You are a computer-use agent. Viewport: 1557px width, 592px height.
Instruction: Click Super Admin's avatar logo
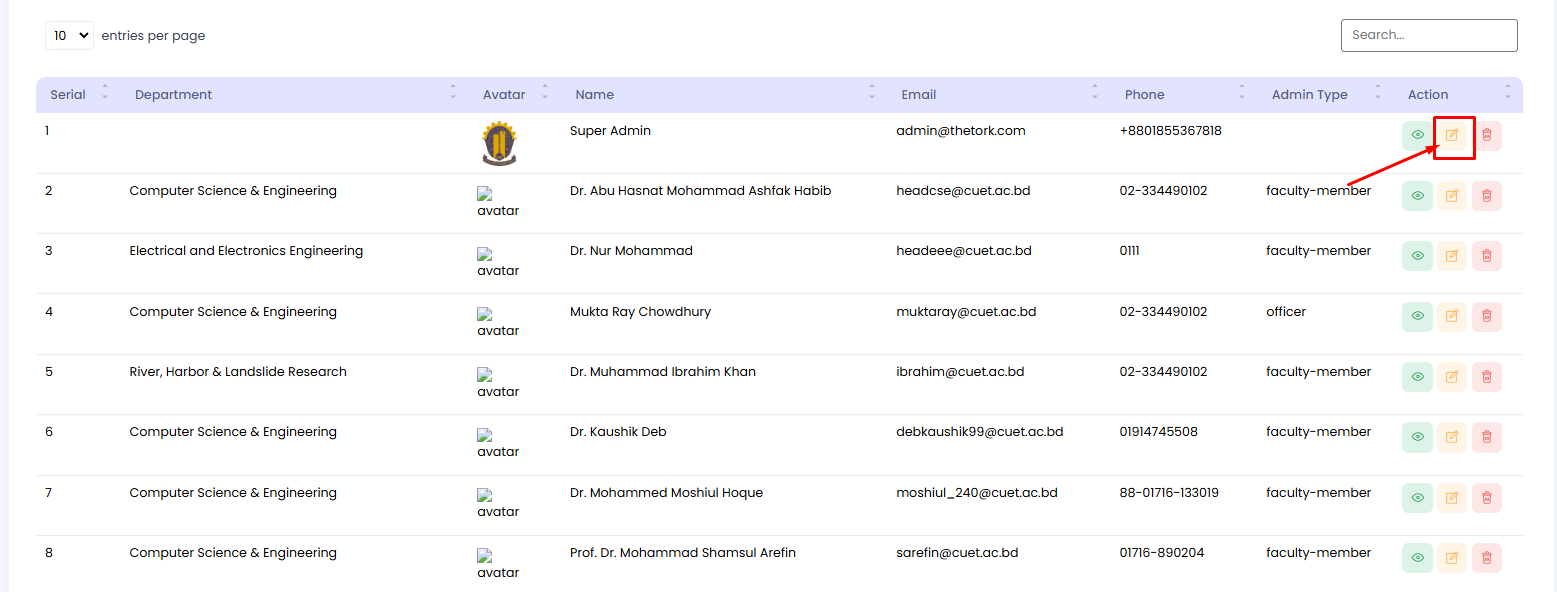coord(498,143)
